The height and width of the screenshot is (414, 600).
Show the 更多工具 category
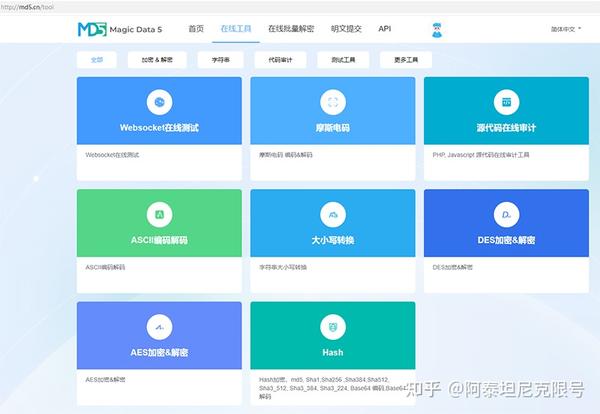(406, 60)
